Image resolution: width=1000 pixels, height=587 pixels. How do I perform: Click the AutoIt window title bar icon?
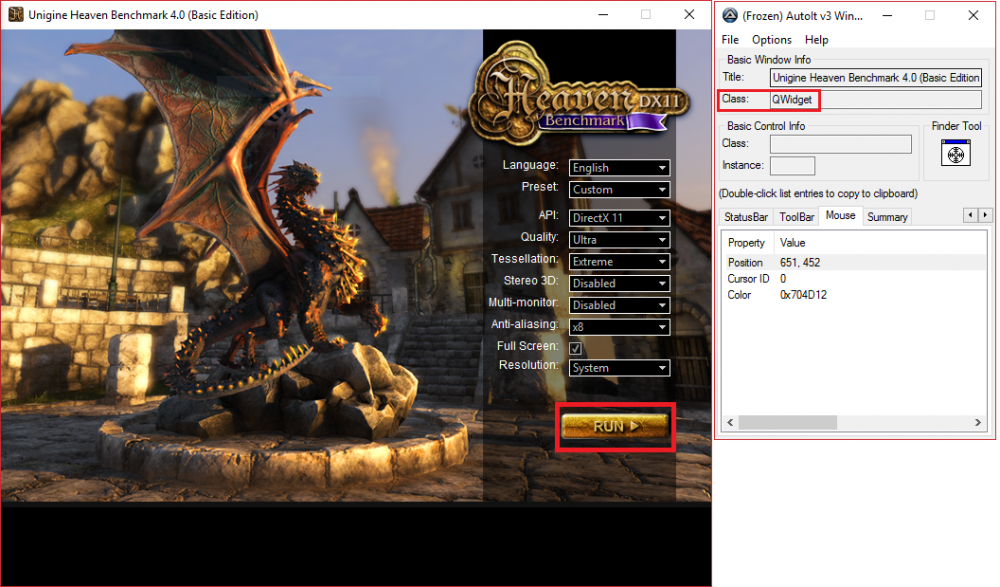(730, 15)
